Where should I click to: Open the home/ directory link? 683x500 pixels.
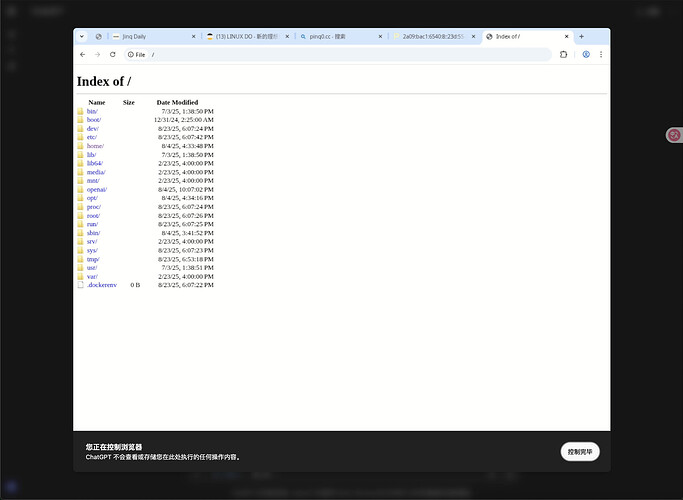point(95,146)
